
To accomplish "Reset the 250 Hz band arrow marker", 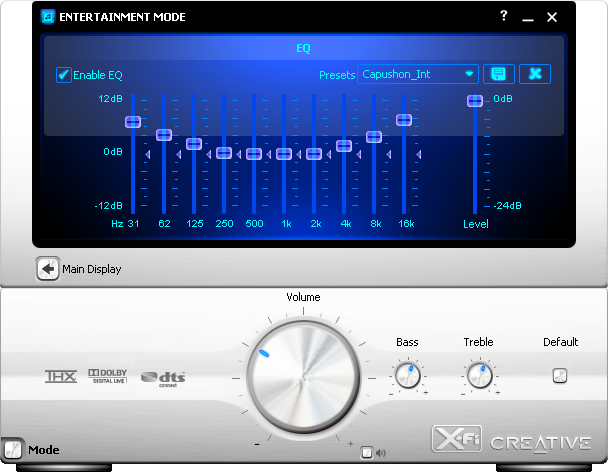I will [238, 155].
